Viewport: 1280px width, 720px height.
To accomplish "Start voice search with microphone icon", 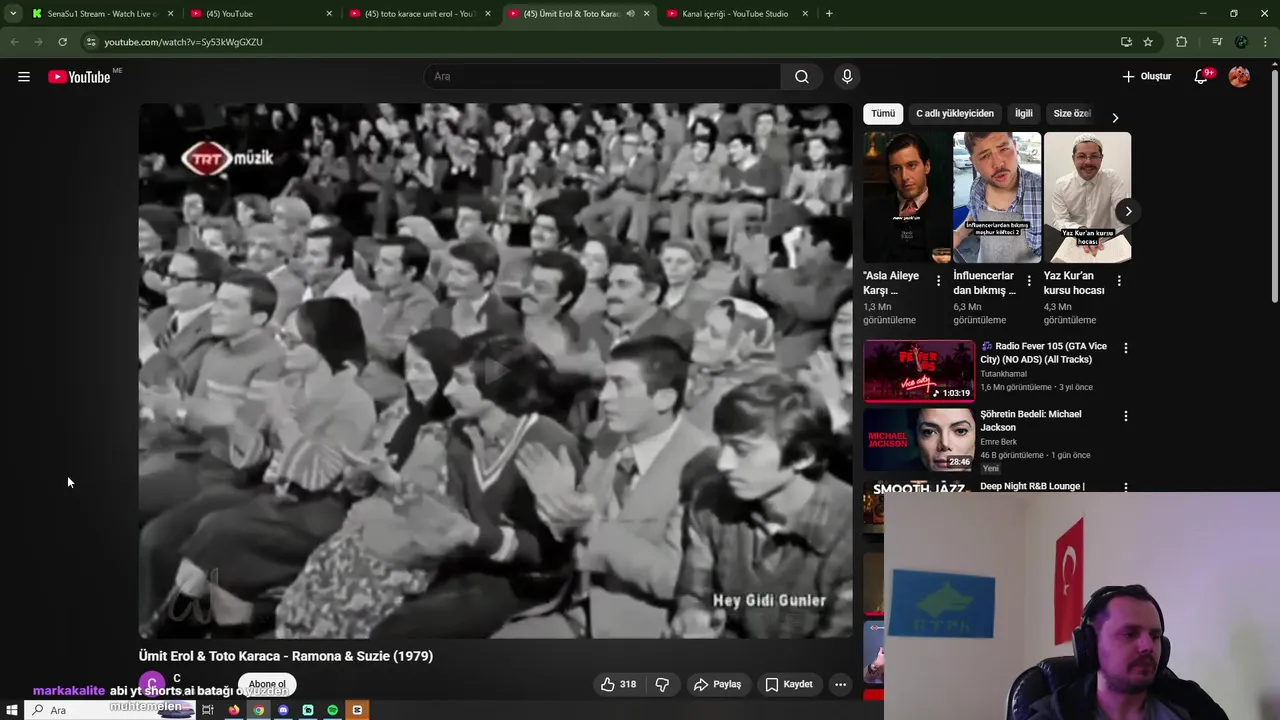I will (847, 77).
